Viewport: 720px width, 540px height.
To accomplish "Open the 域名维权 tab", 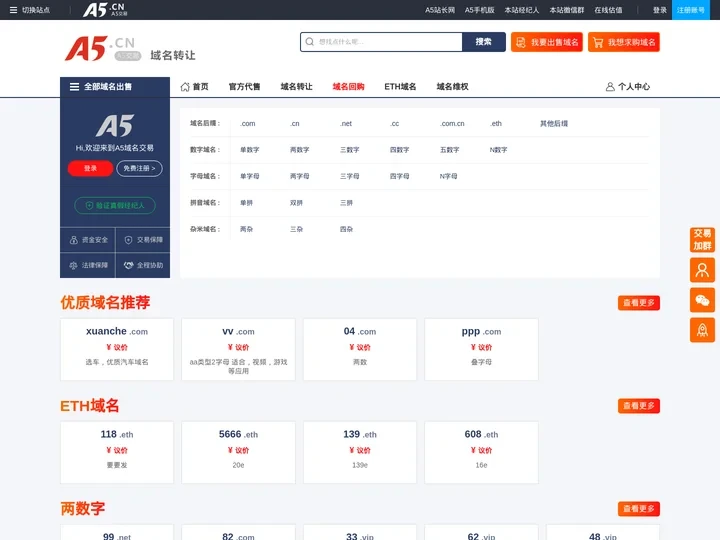I will pyautogui.click(x=452, y=86).
